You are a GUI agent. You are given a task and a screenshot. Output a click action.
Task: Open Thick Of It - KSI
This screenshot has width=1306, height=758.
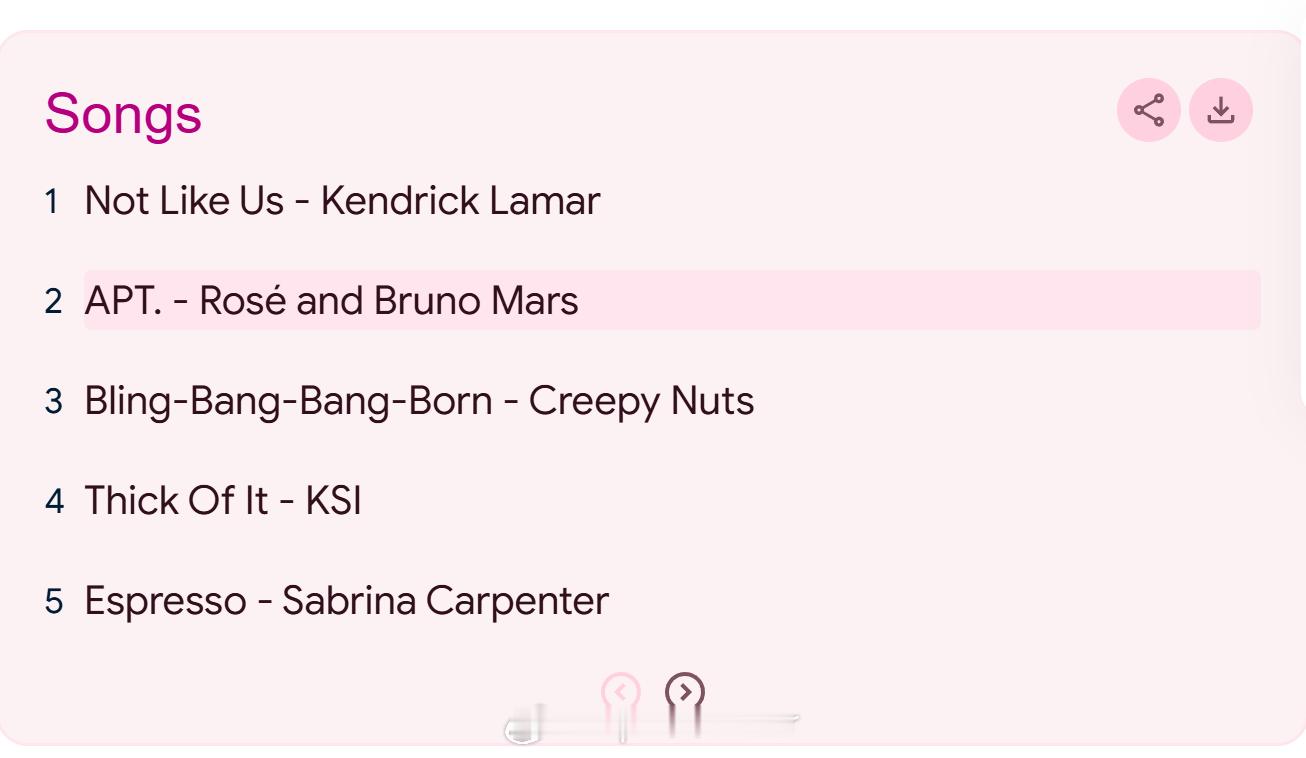pos(223,500)
